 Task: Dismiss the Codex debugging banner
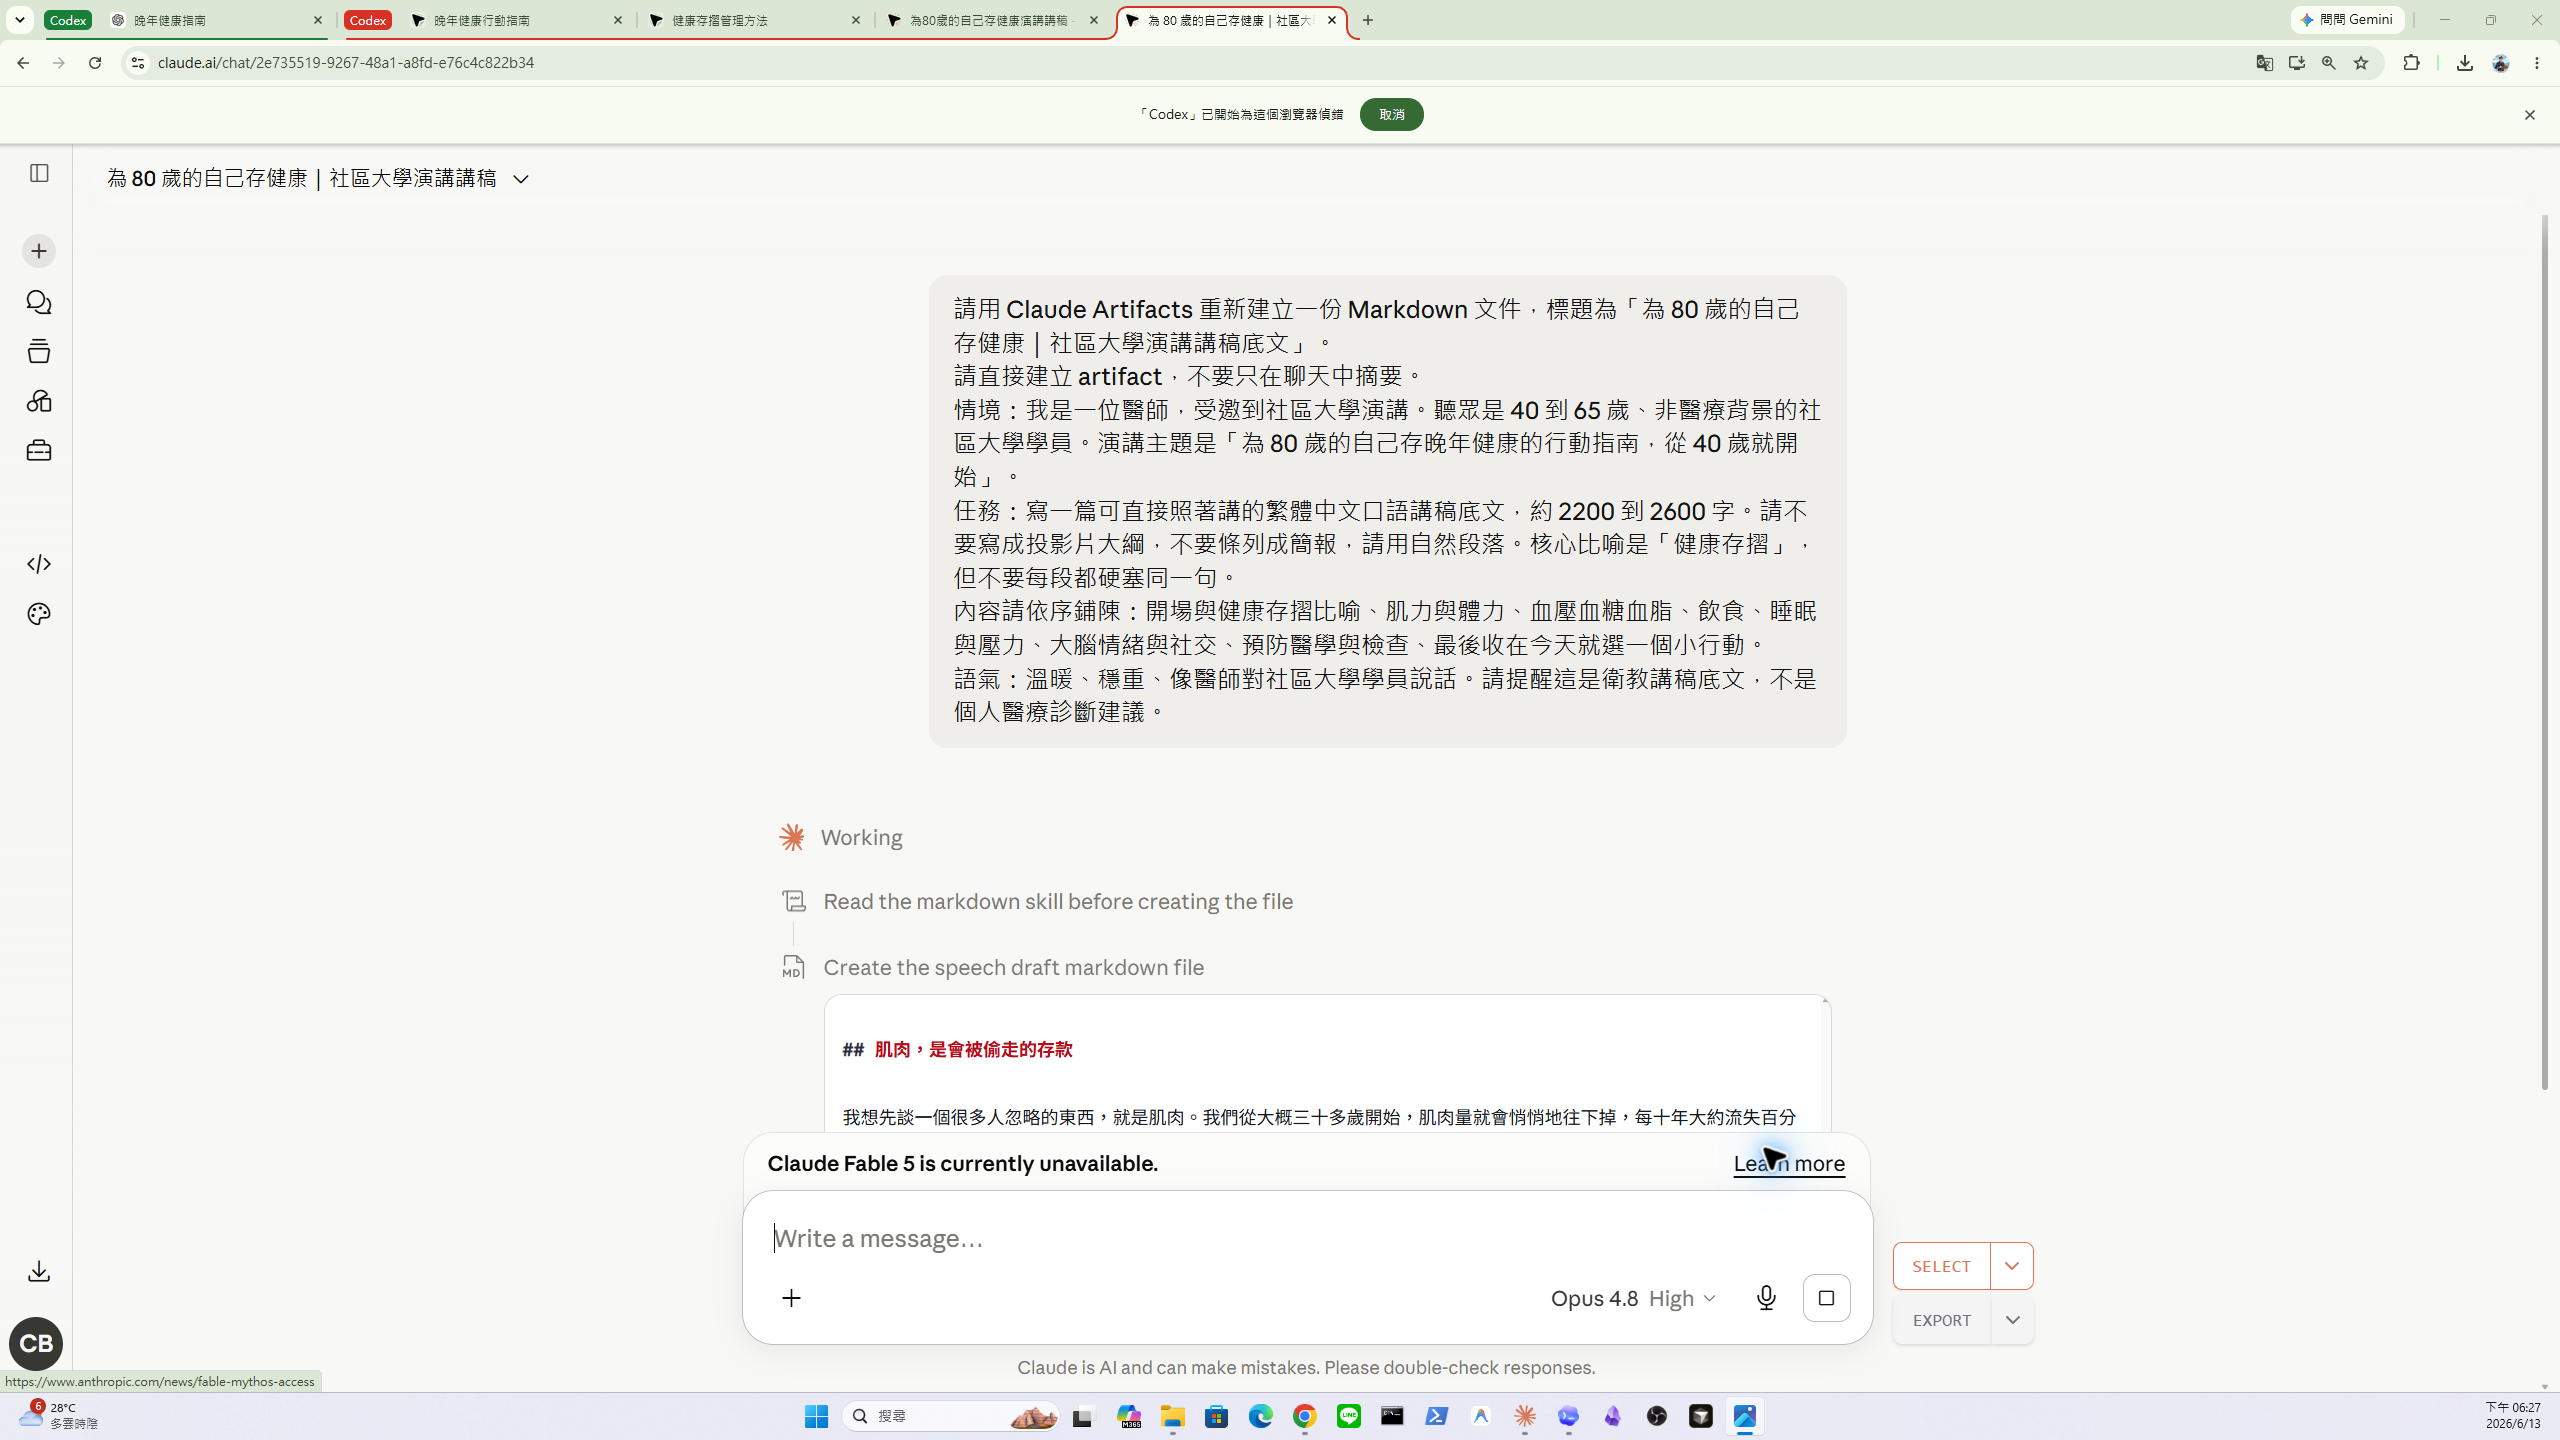(x=2530, y=115)
